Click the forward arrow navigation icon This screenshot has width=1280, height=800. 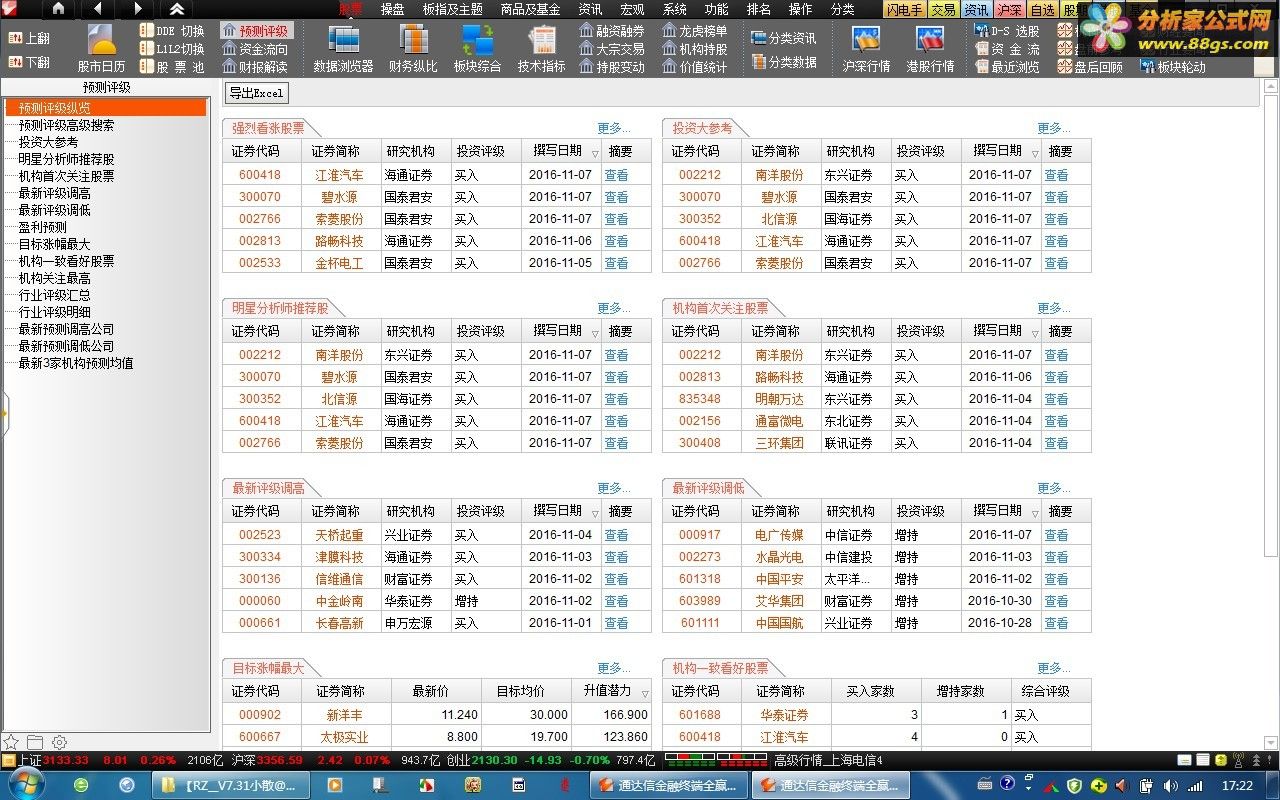point(137,9)
